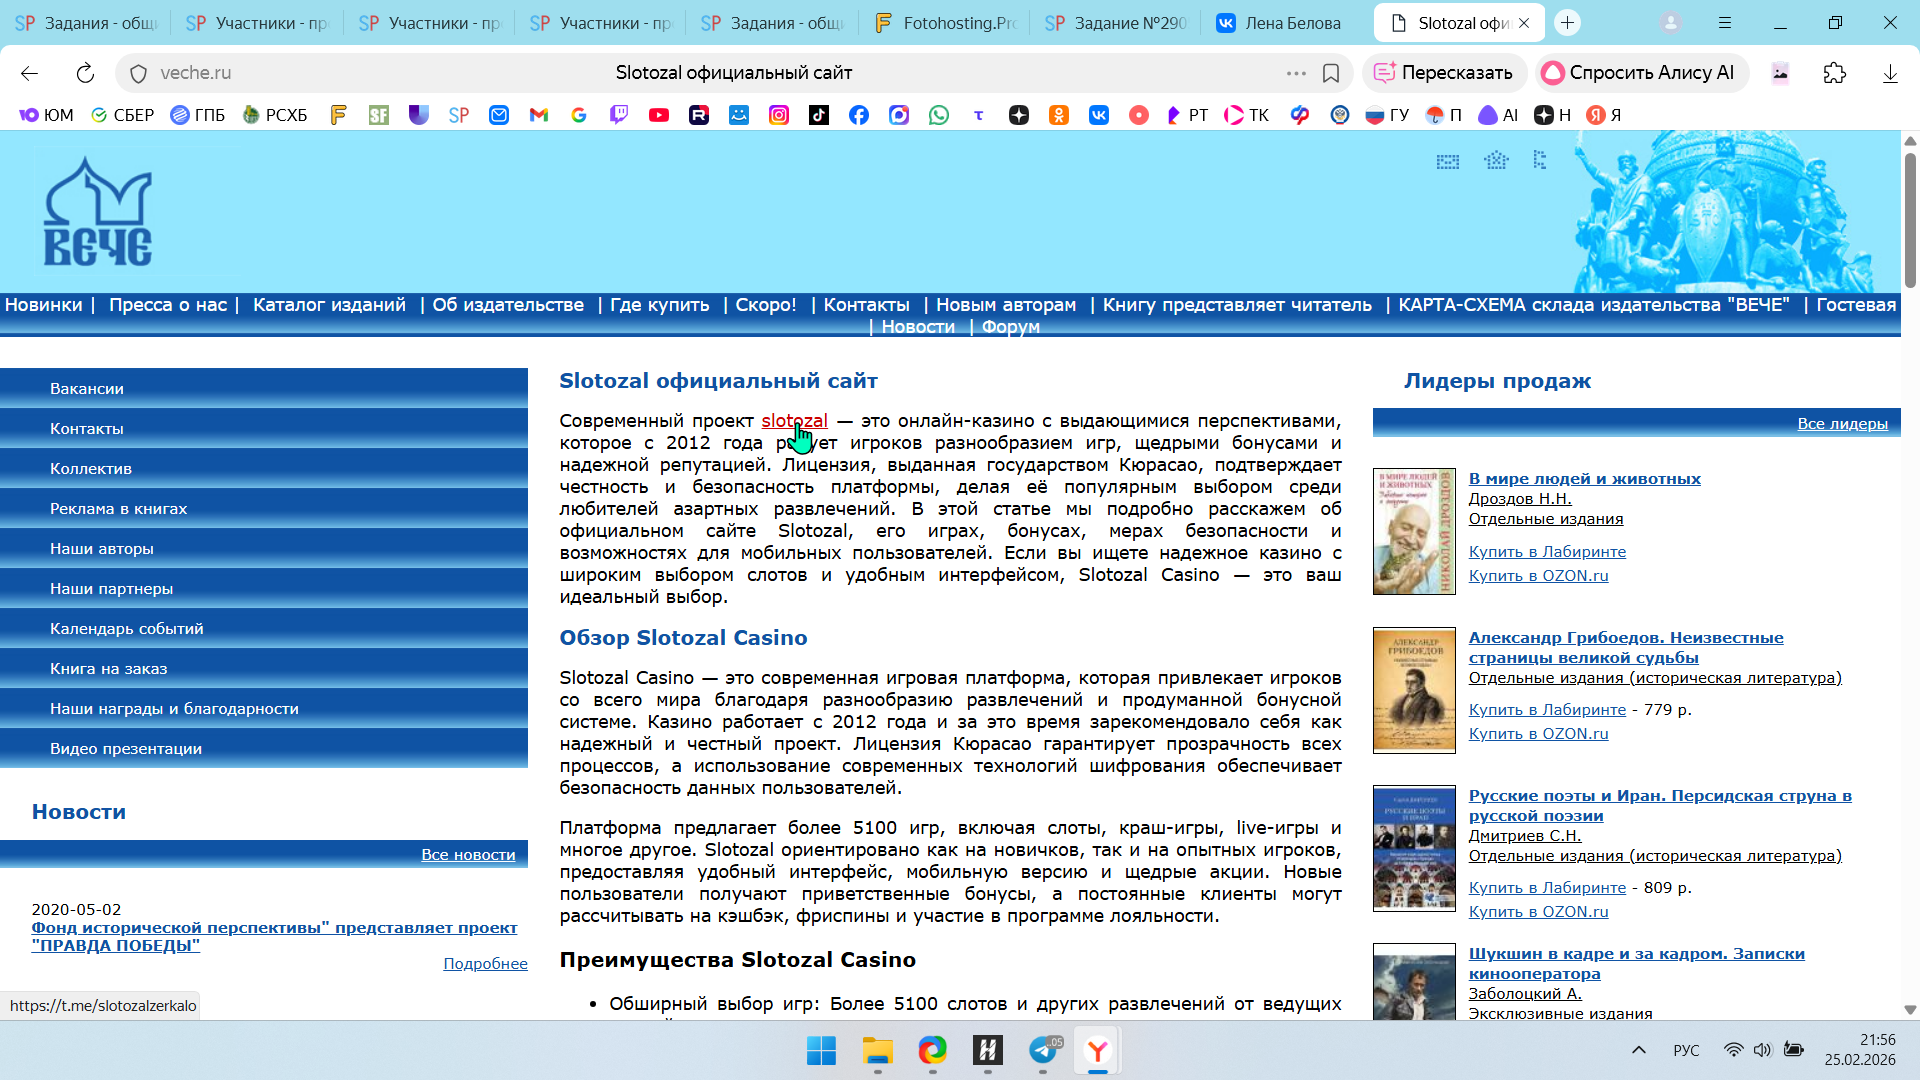Expand the system tray hidden icons chevron
The image size is (1920, 1080).
click(x=1638, y=1050)
